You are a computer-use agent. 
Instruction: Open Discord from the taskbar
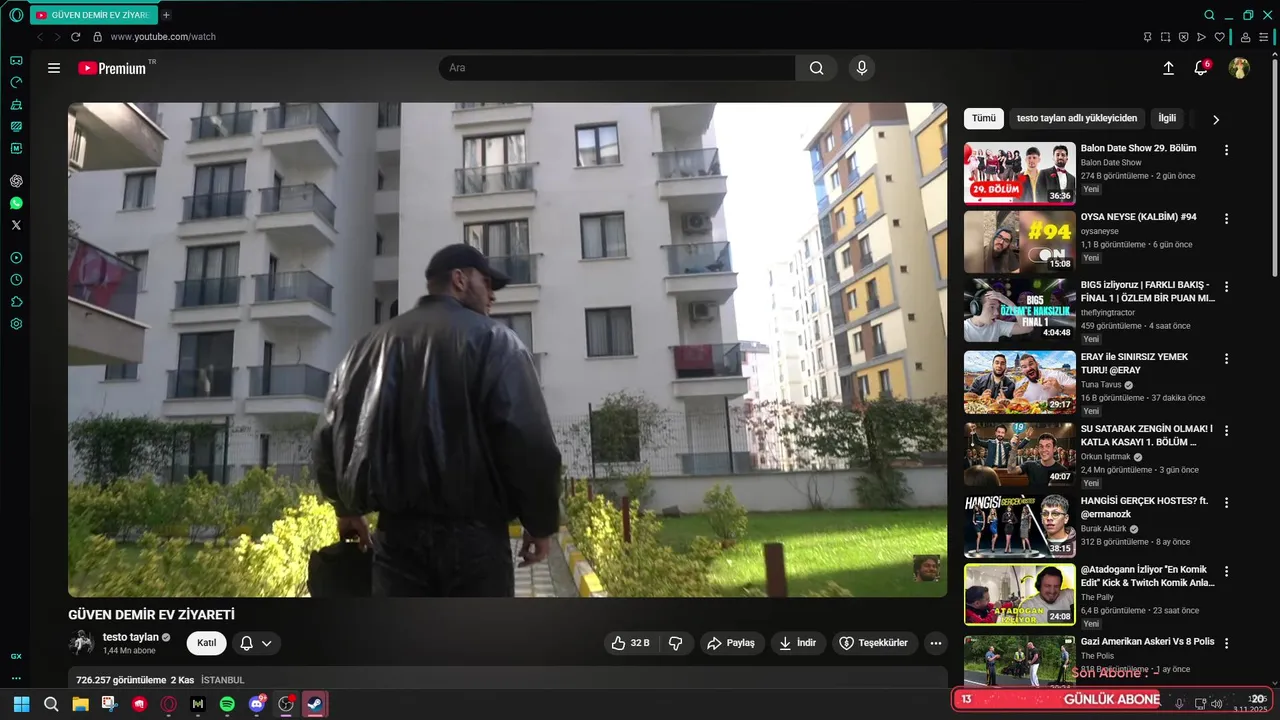click(x=257, y=704)
